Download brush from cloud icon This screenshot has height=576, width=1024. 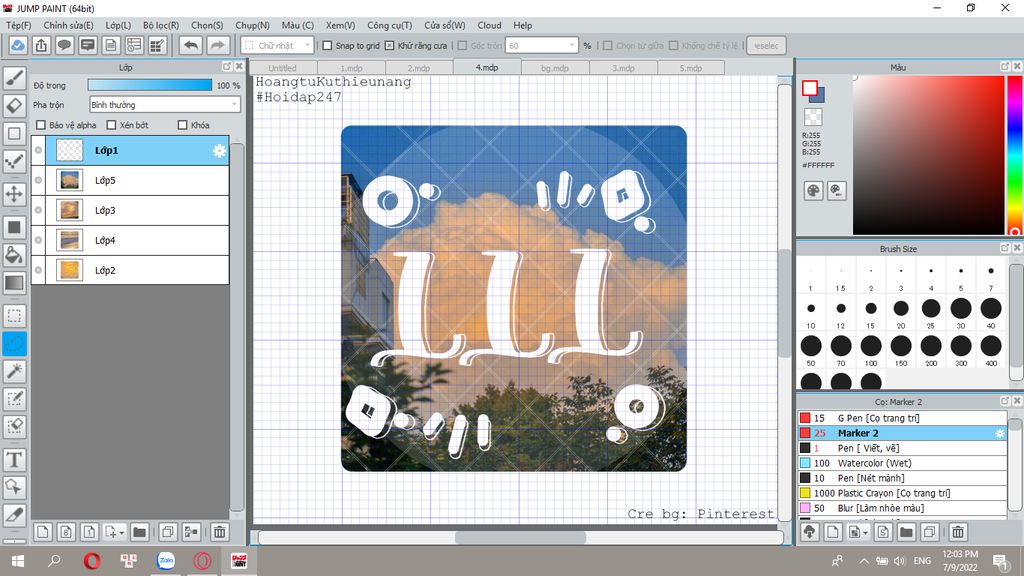click(810, 532)
